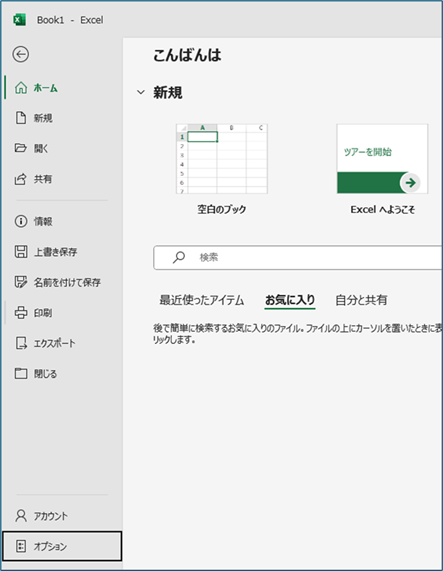The width and height of the screenshot is (443, 571).
Task: Open the 自分と共有 tab
Action: (x=361, y=300)
